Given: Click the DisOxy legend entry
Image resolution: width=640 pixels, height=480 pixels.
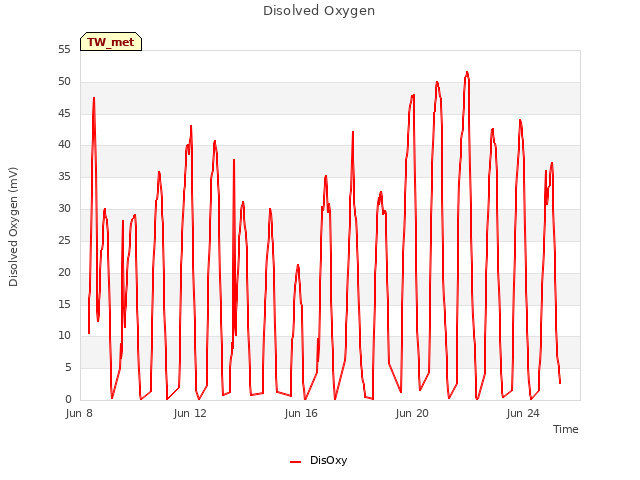Looking at the screenshot, I should click(318, 460).
